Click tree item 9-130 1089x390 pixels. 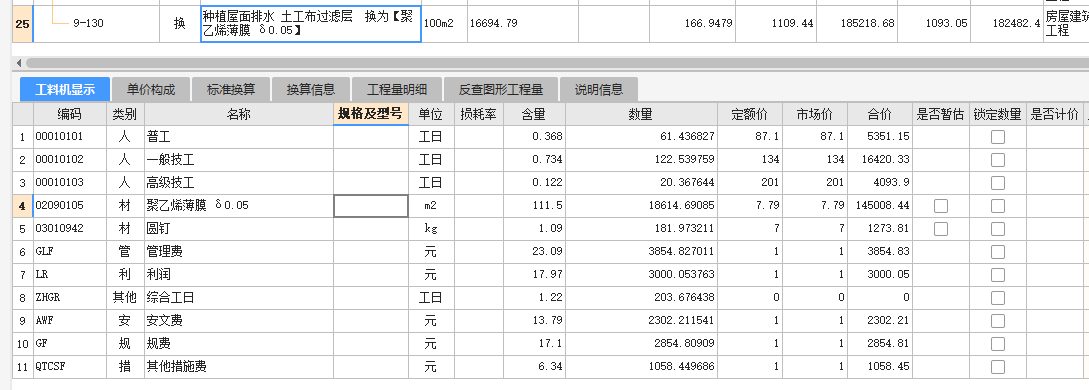click(88, 24)
